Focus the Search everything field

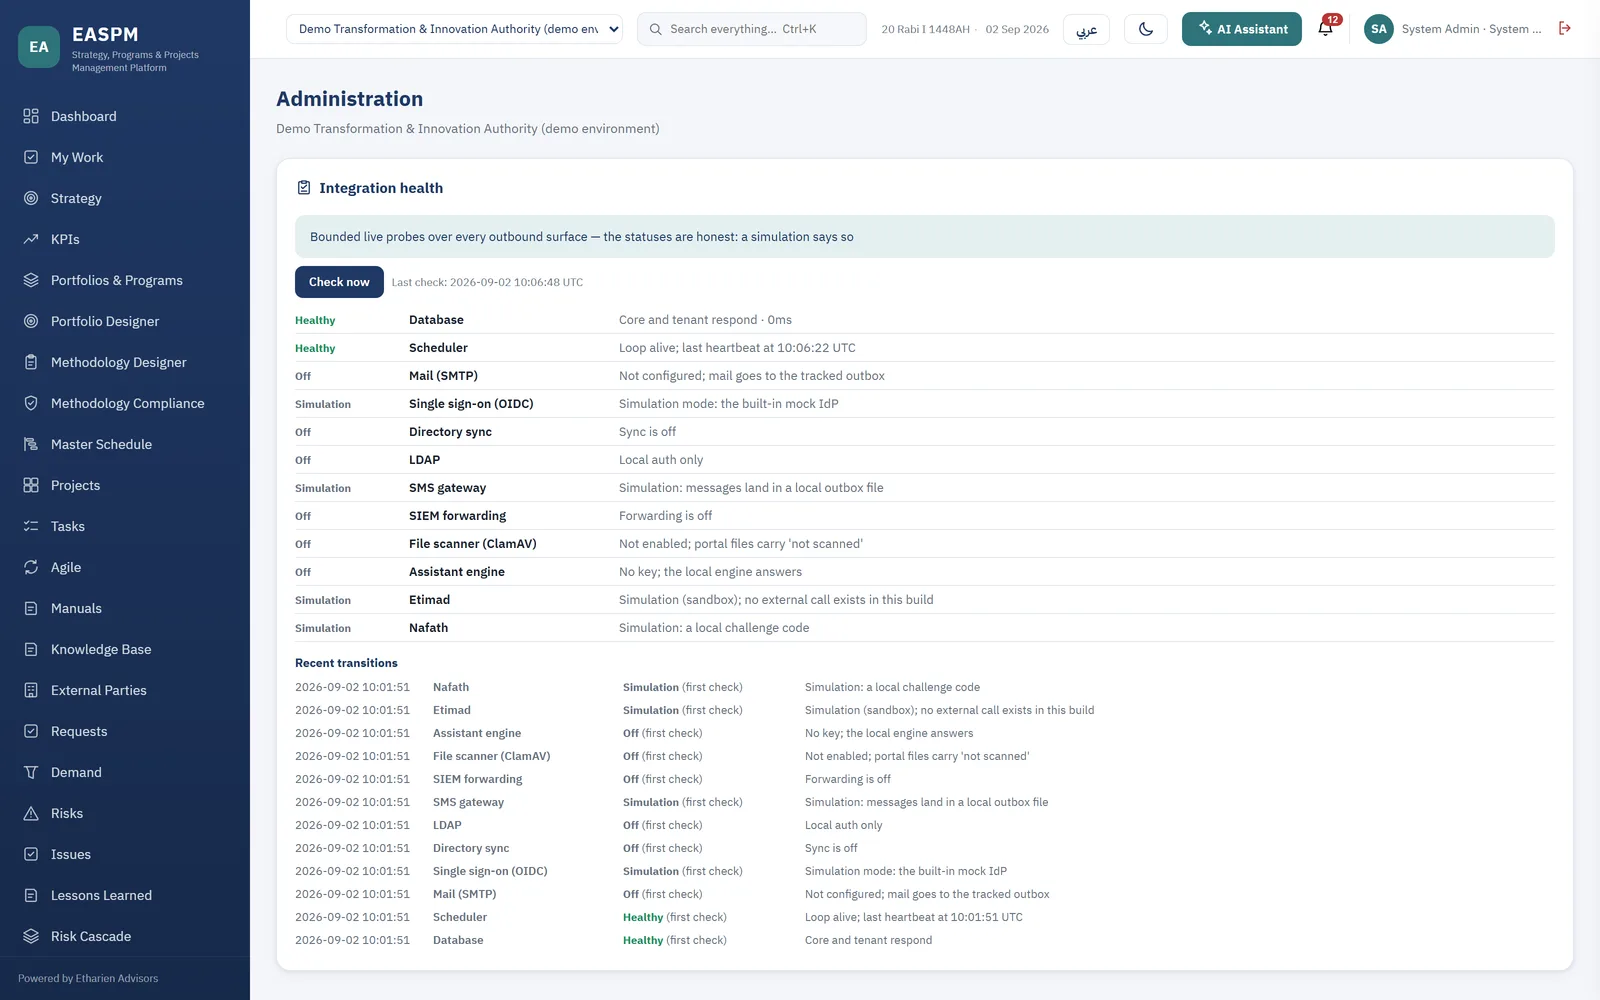(x=752, y=29)
